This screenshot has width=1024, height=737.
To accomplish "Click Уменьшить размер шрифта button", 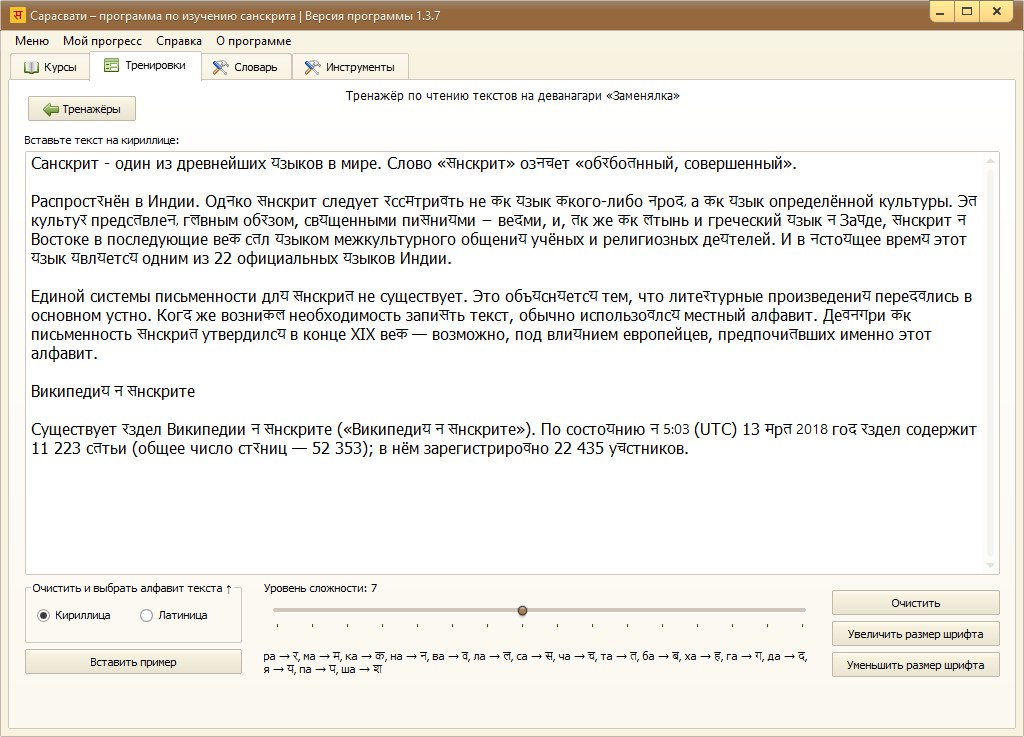I will (x=915, y=664).
